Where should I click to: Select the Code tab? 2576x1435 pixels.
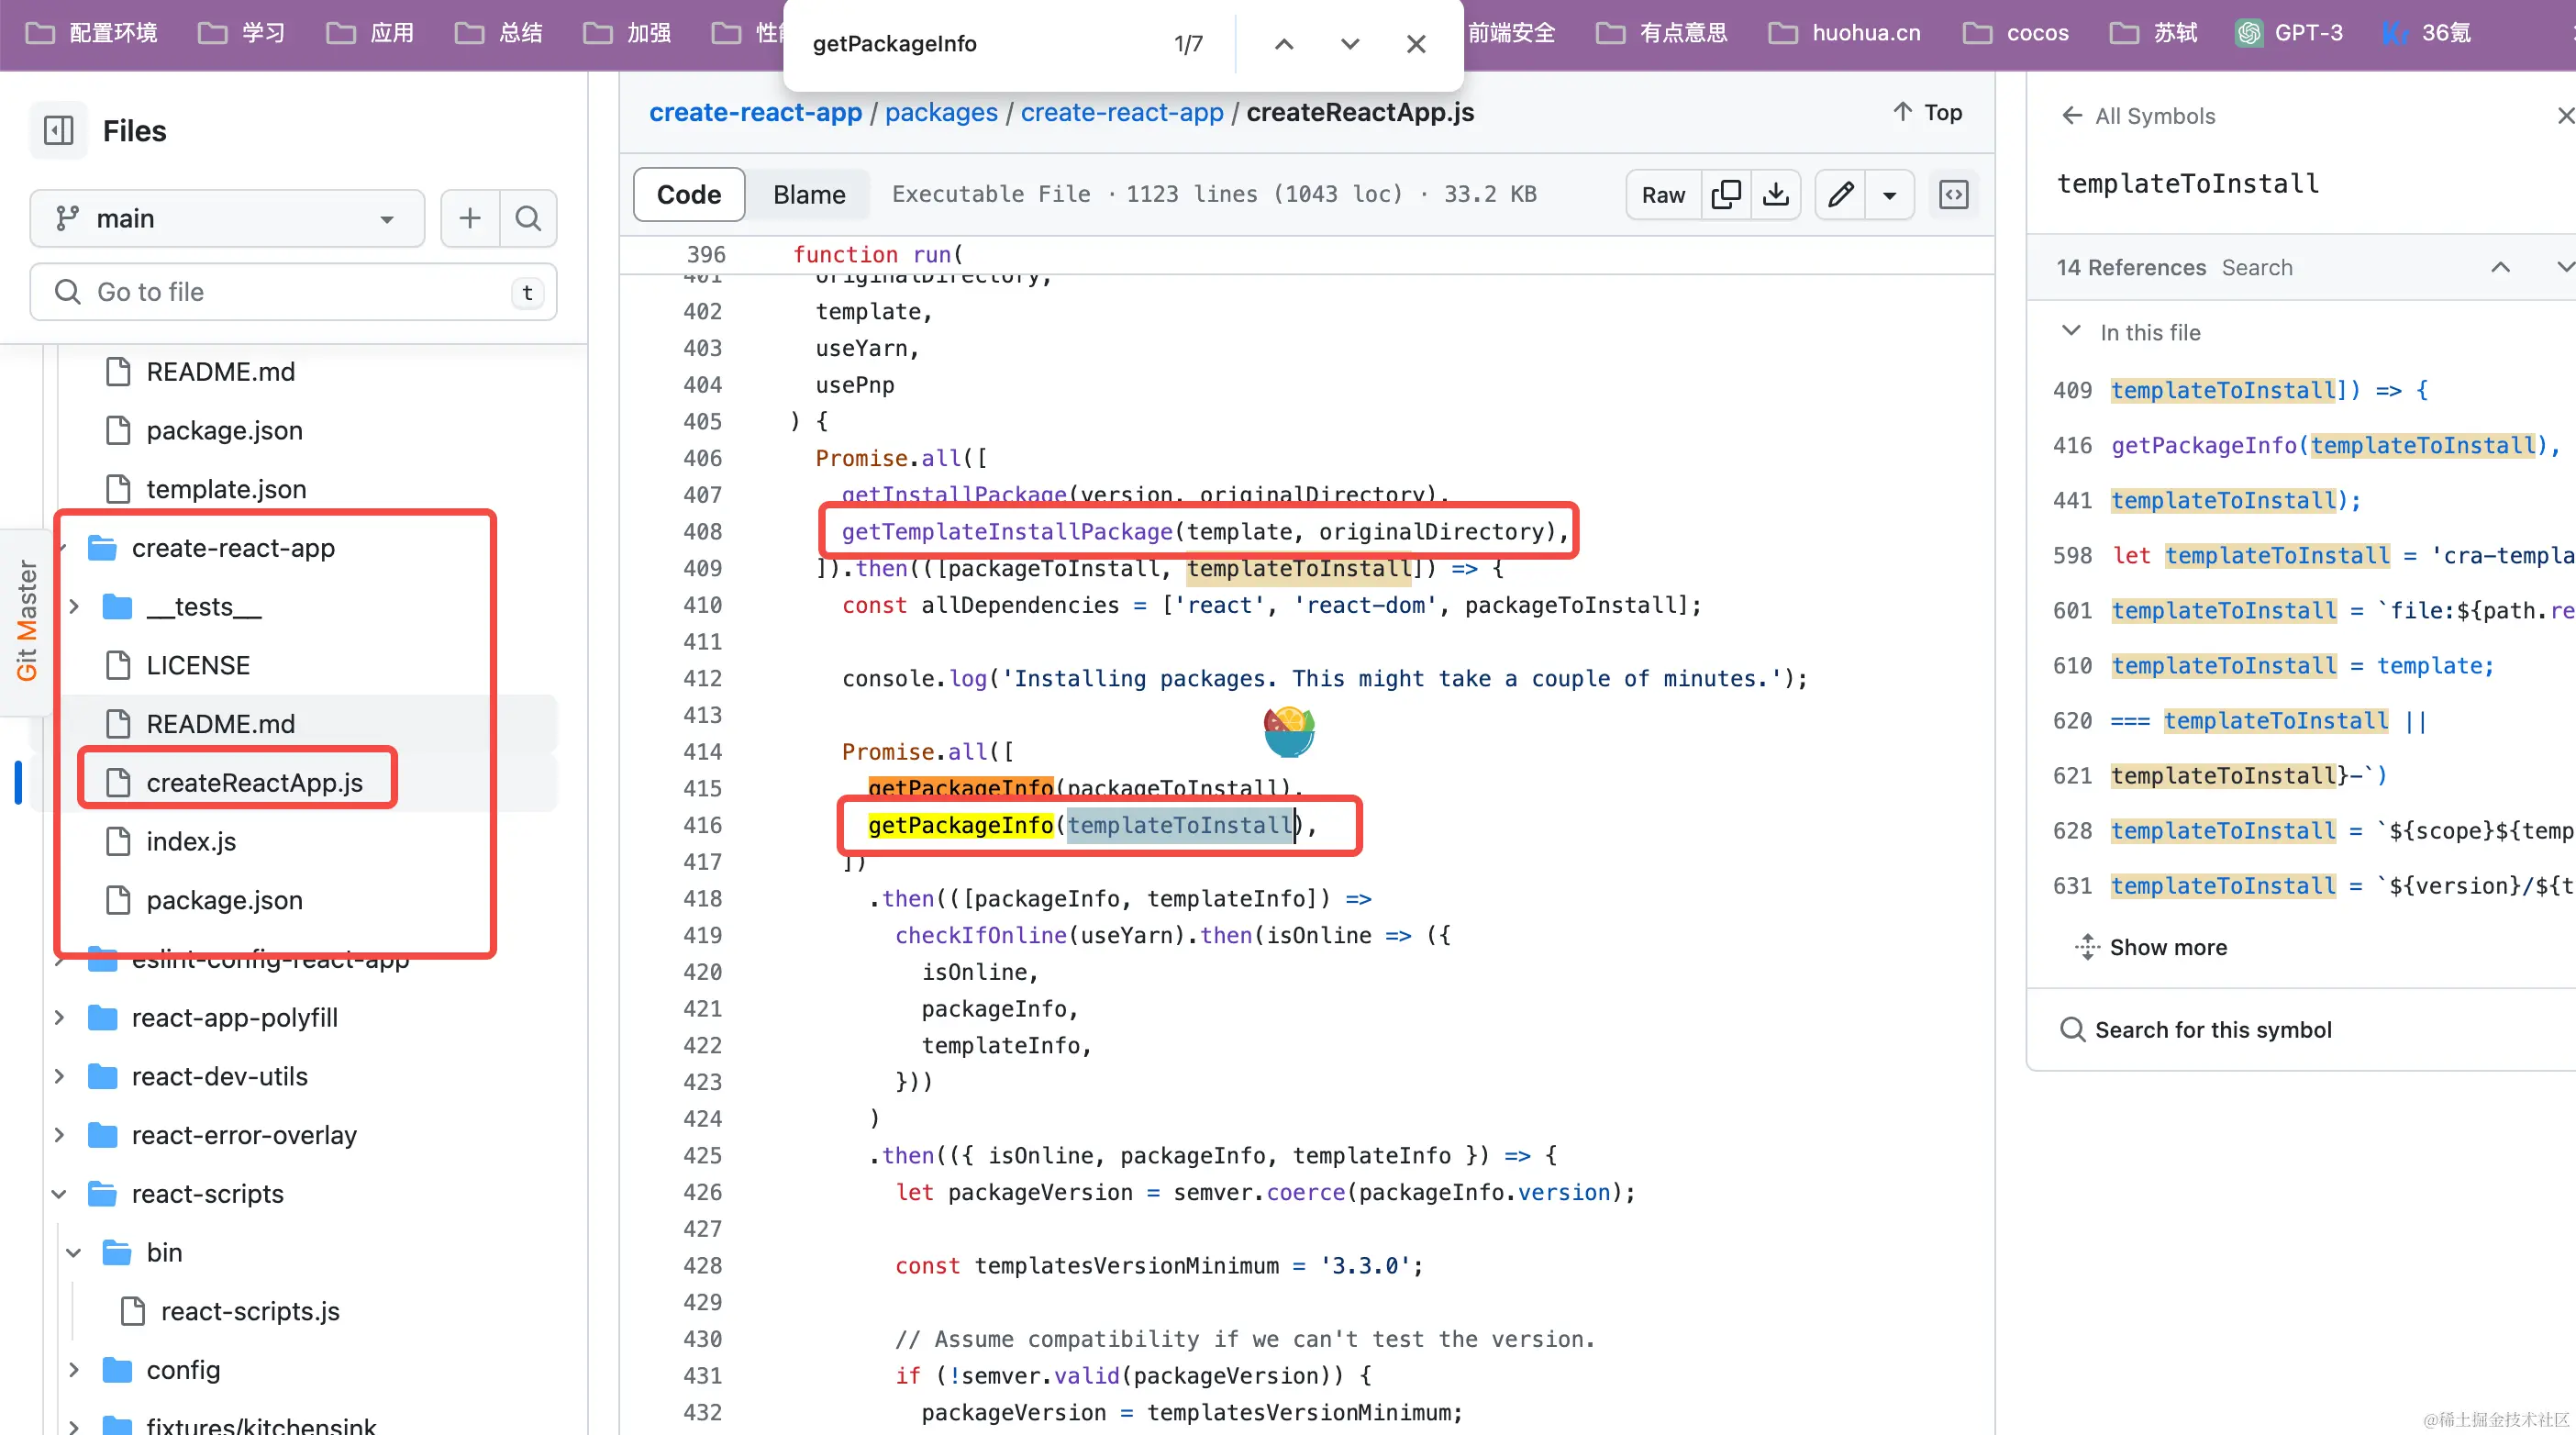tap(689, 194)
